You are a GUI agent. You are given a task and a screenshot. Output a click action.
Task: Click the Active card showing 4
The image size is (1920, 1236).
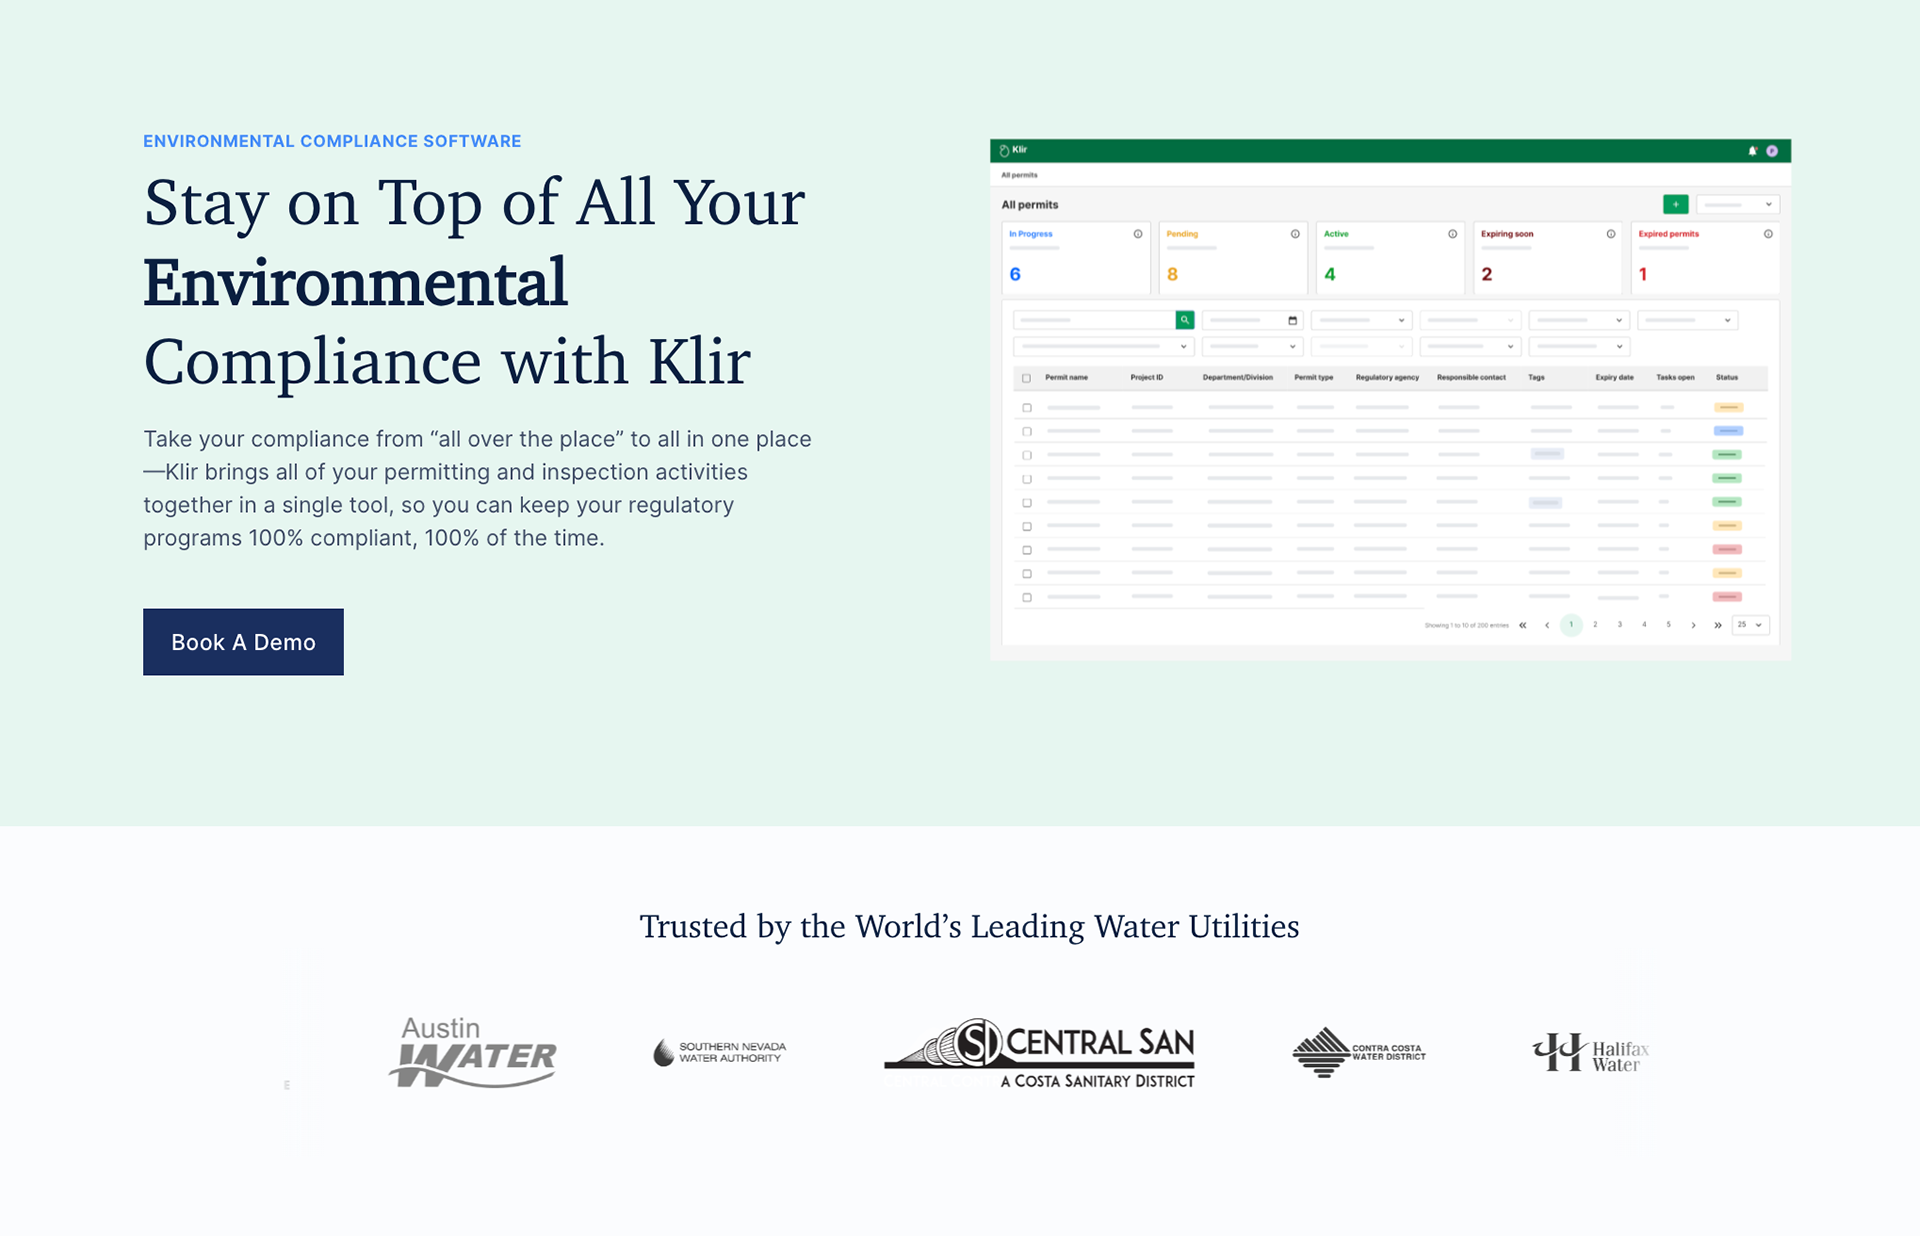coord(1391,257)
